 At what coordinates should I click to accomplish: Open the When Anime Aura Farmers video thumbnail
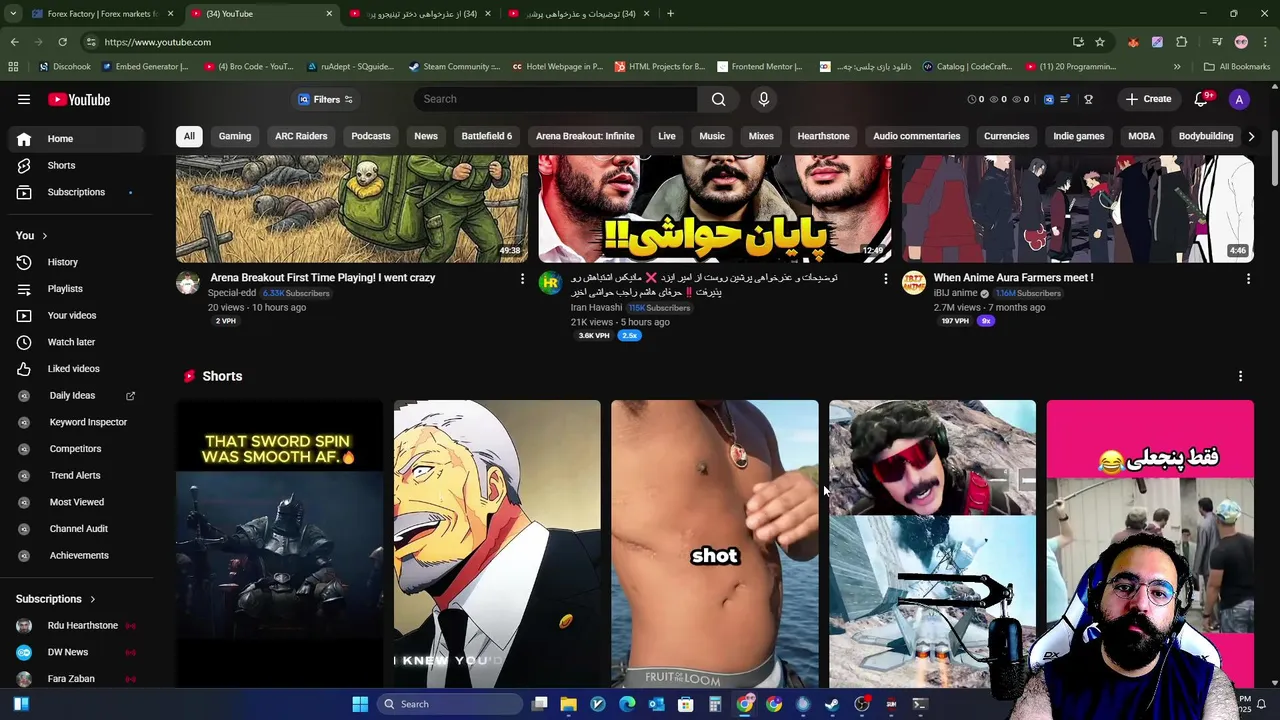pyautogui.click(x=1077, y=209)
